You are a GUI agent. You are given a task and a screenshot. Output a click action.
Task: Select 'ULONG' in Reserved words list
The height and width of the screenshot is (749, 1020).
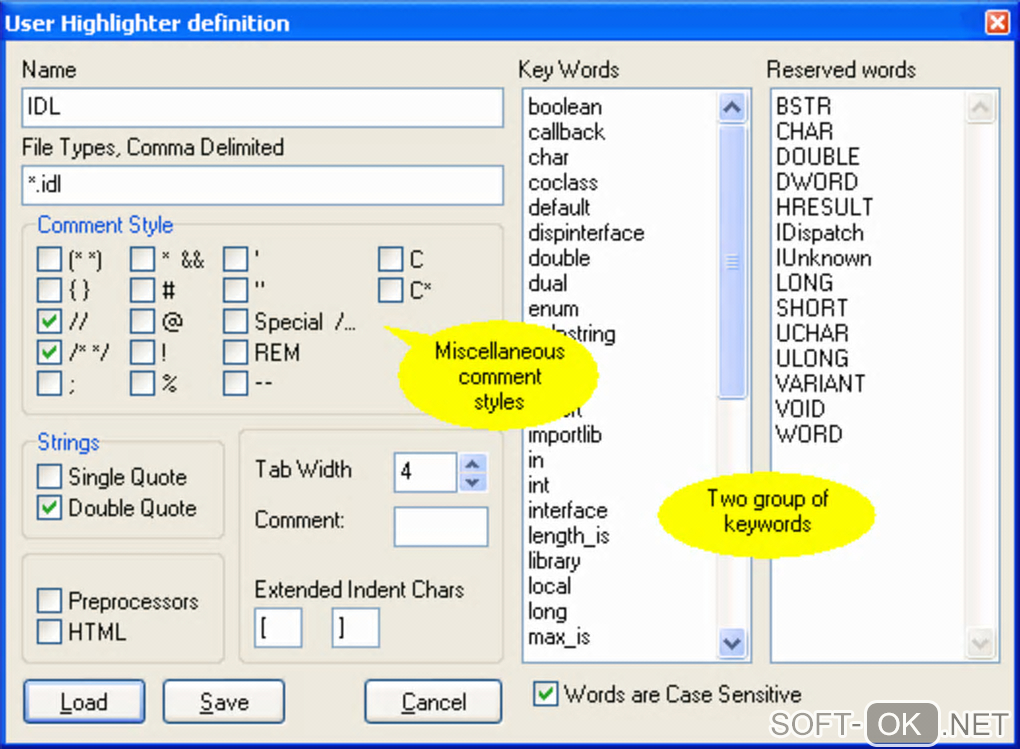pos(812,359)
